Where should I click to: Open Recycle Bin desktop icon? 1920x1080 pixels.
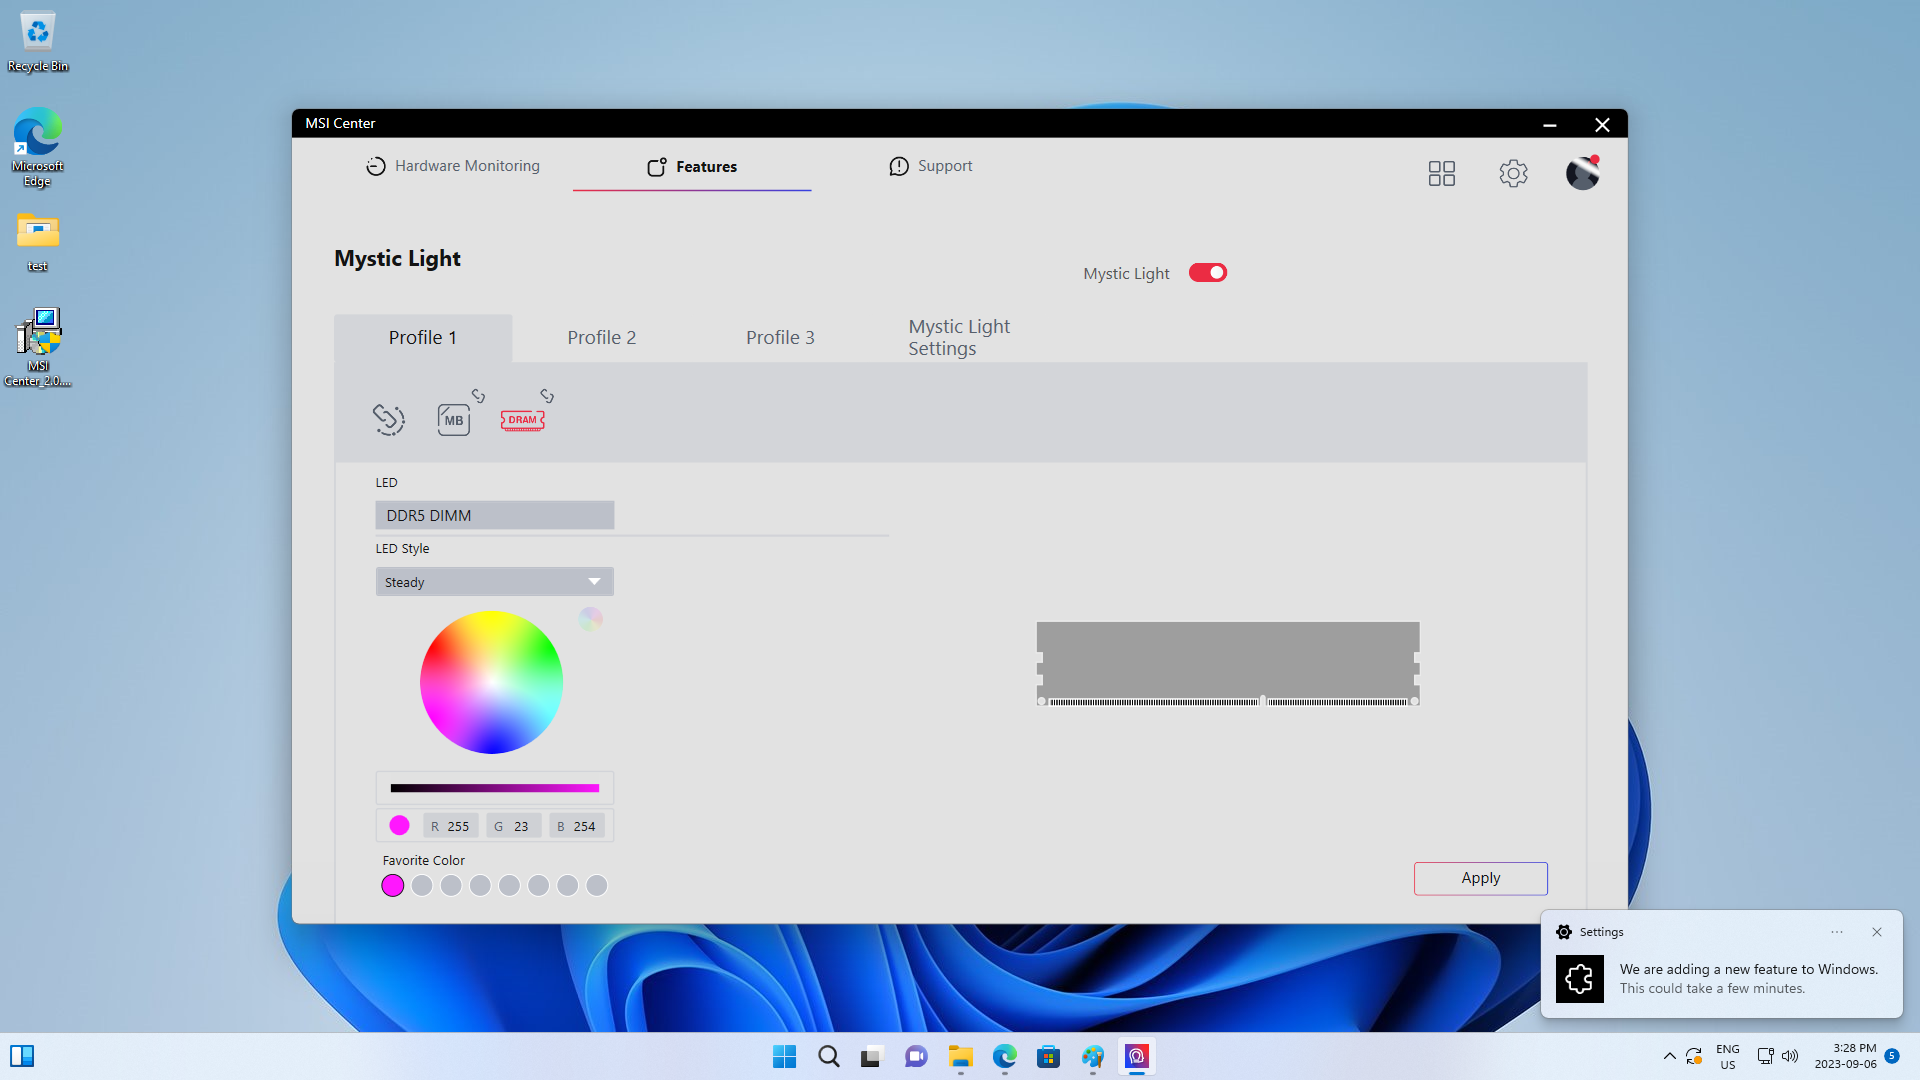38,42
